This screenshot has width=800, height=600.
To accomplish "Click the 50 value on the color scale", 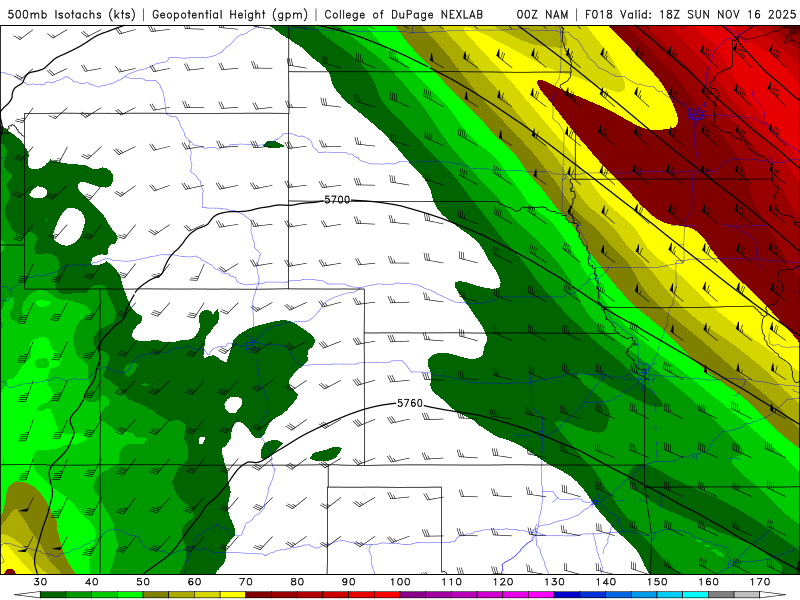I will pyautogui.click(x=143, y=582).
